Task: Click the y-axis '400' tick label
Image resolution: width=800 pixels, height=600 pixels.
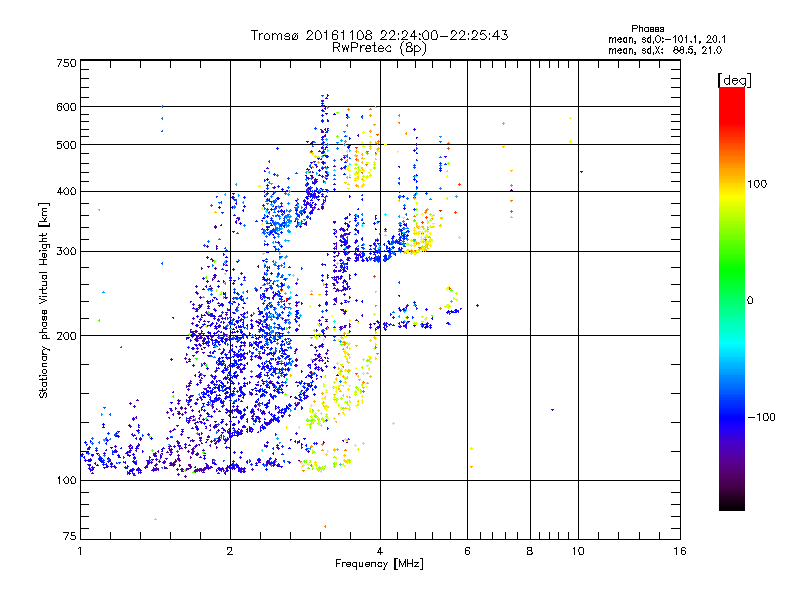Action: pos(67,192)
